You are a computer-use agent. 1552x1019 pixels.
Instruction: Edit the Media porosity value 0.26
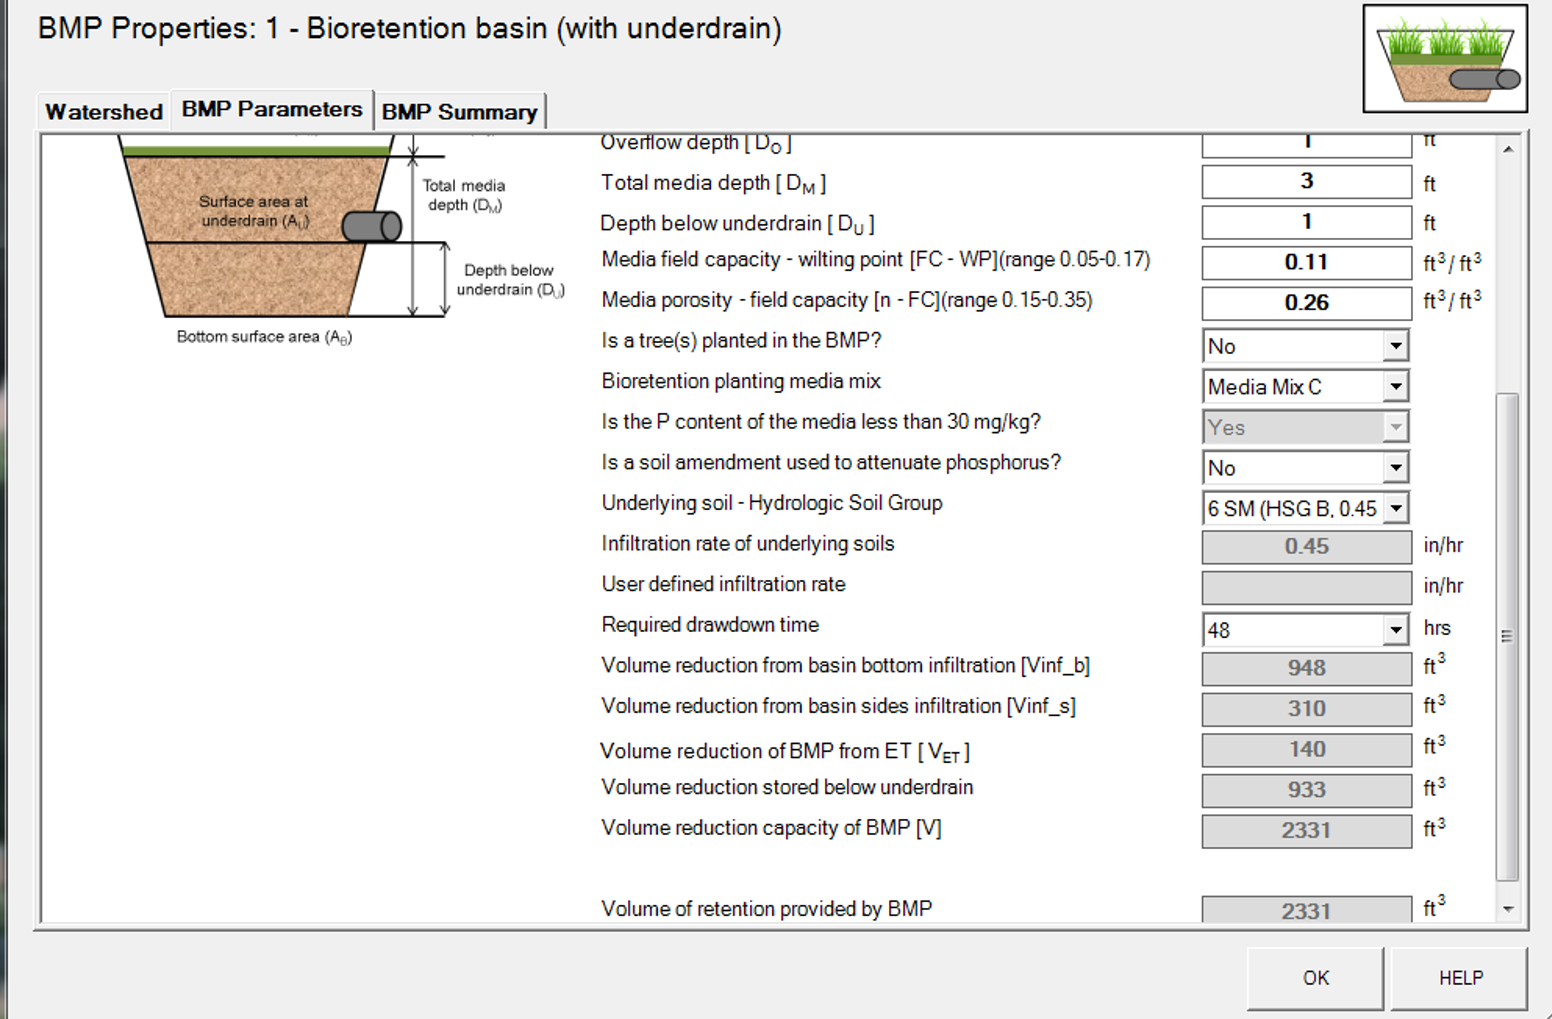point(1305,302)
